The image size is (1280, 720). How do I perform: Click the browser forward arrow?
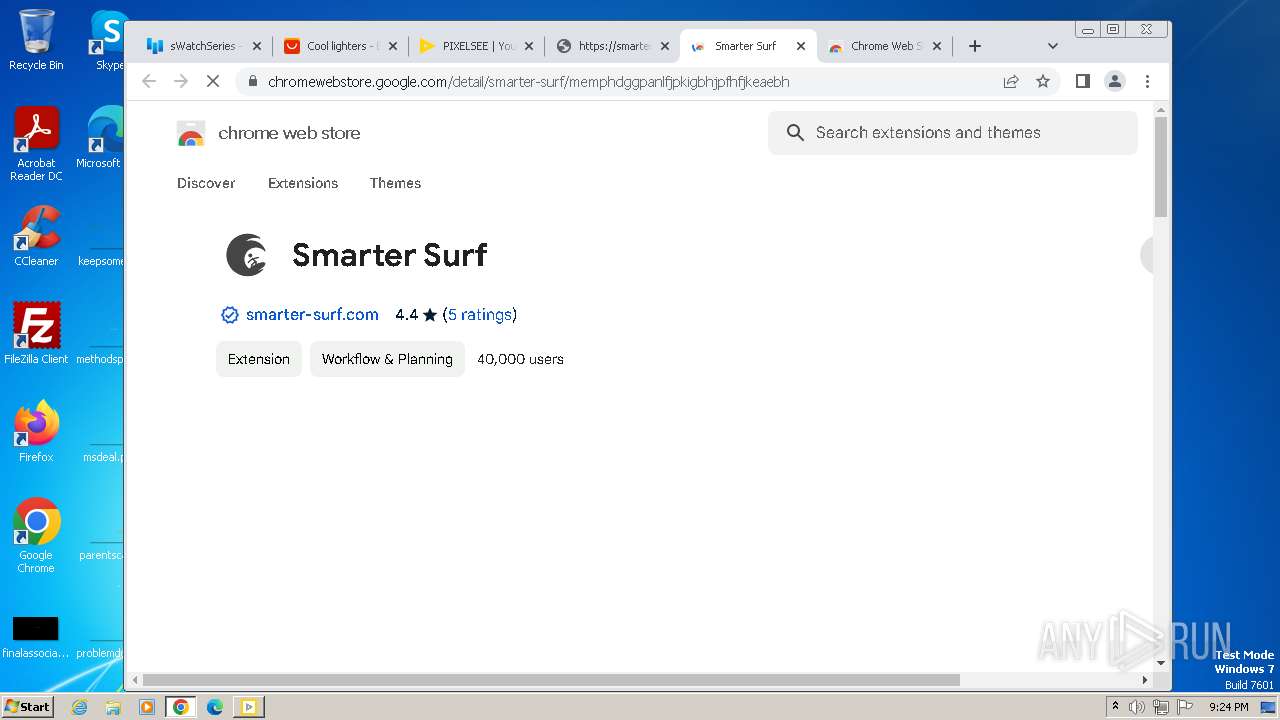181,81
